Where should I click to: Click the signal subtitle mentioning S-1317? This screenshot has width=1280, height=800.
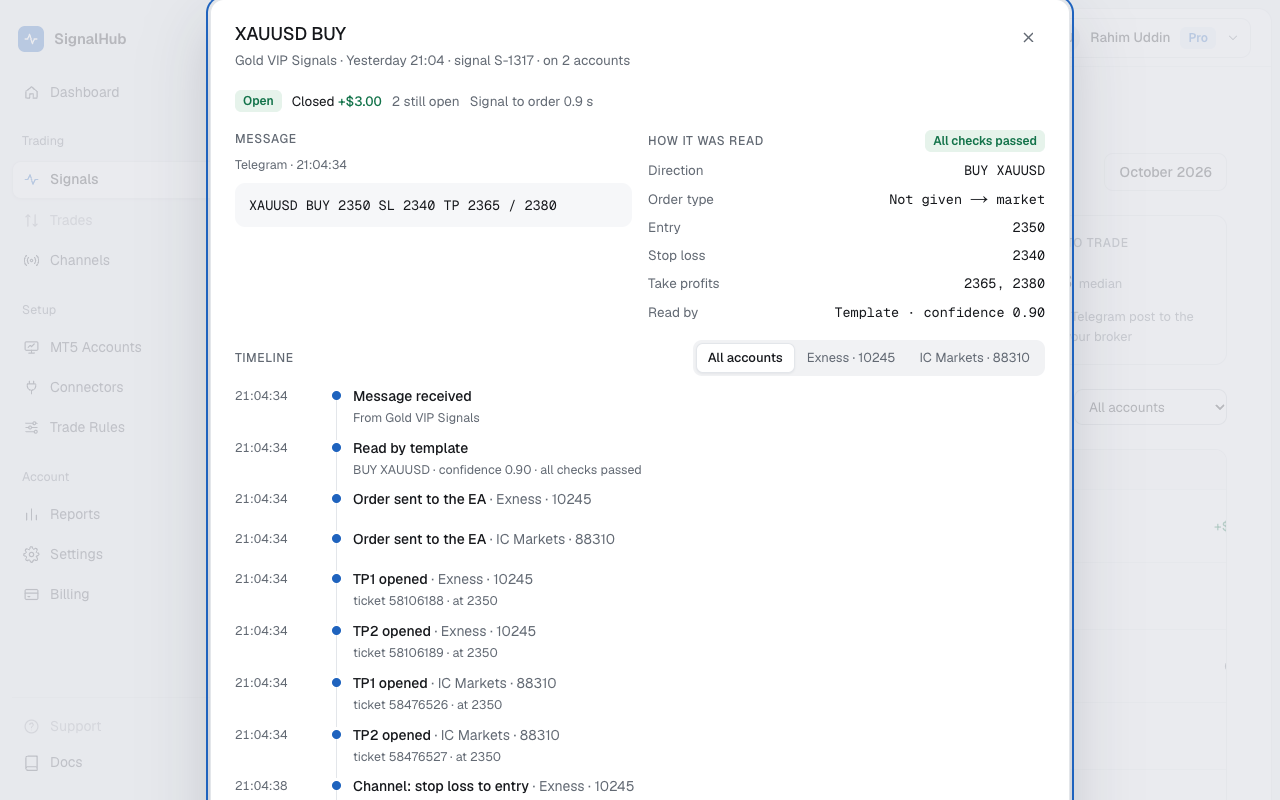pos(432,60)
